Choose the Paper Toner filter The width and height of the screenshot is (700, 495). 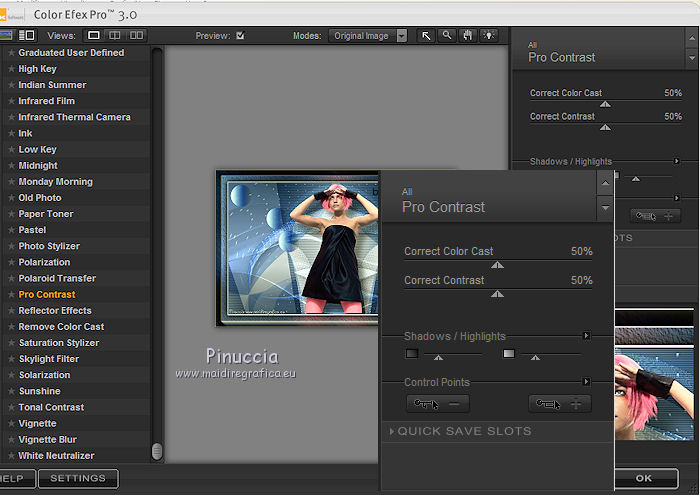[x=46, y=214]
